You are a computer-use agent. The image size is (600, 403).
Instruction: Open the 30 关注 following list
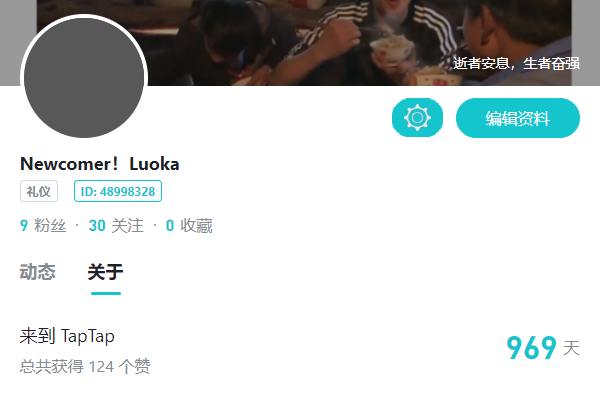pos(116,225)
